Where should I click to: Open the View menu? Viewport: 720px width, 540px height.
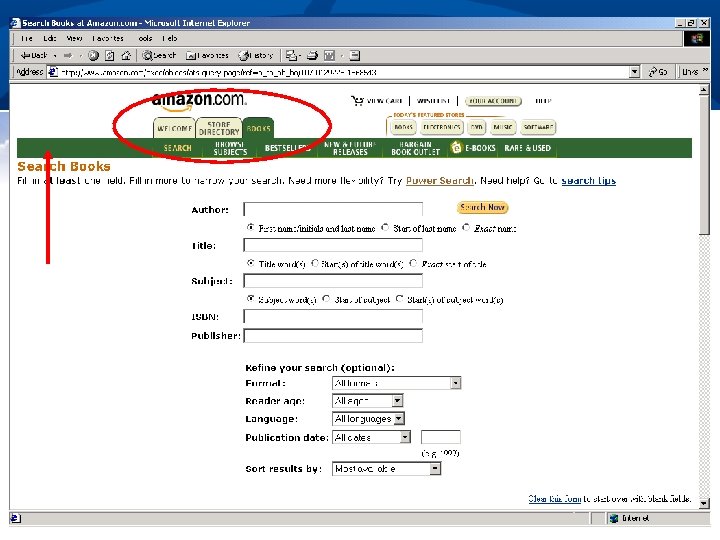coord(74,38)
